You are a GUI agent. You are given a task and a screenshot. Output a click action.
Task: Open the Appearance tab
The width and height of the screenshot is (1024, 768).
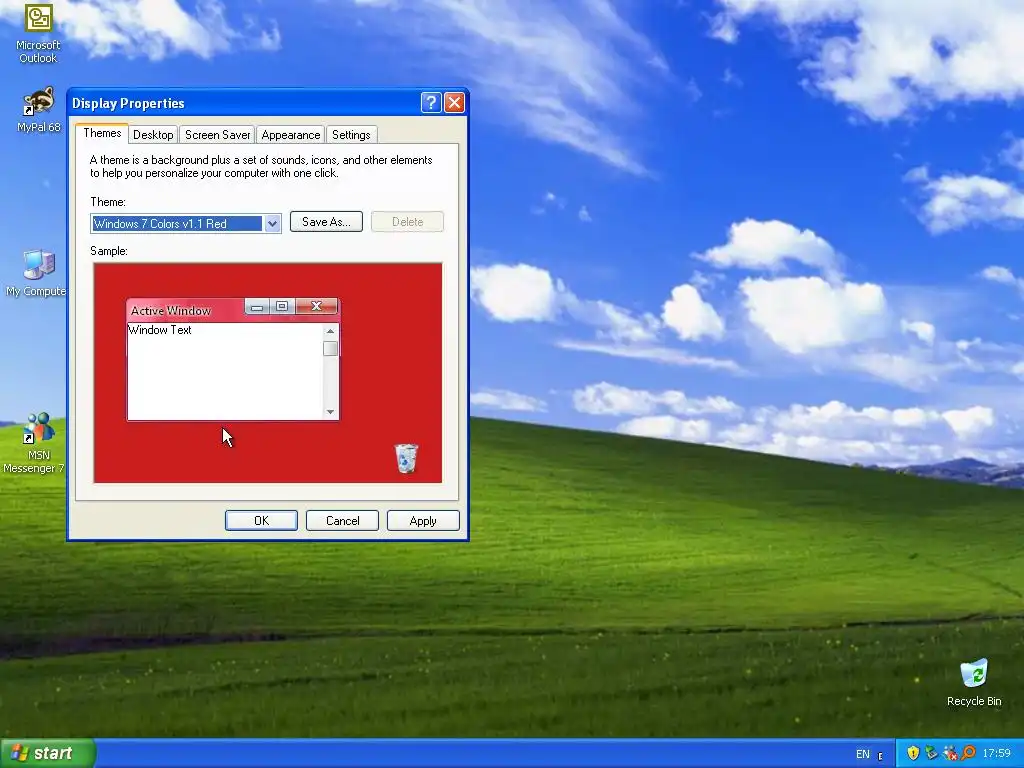tap(291, 135)
